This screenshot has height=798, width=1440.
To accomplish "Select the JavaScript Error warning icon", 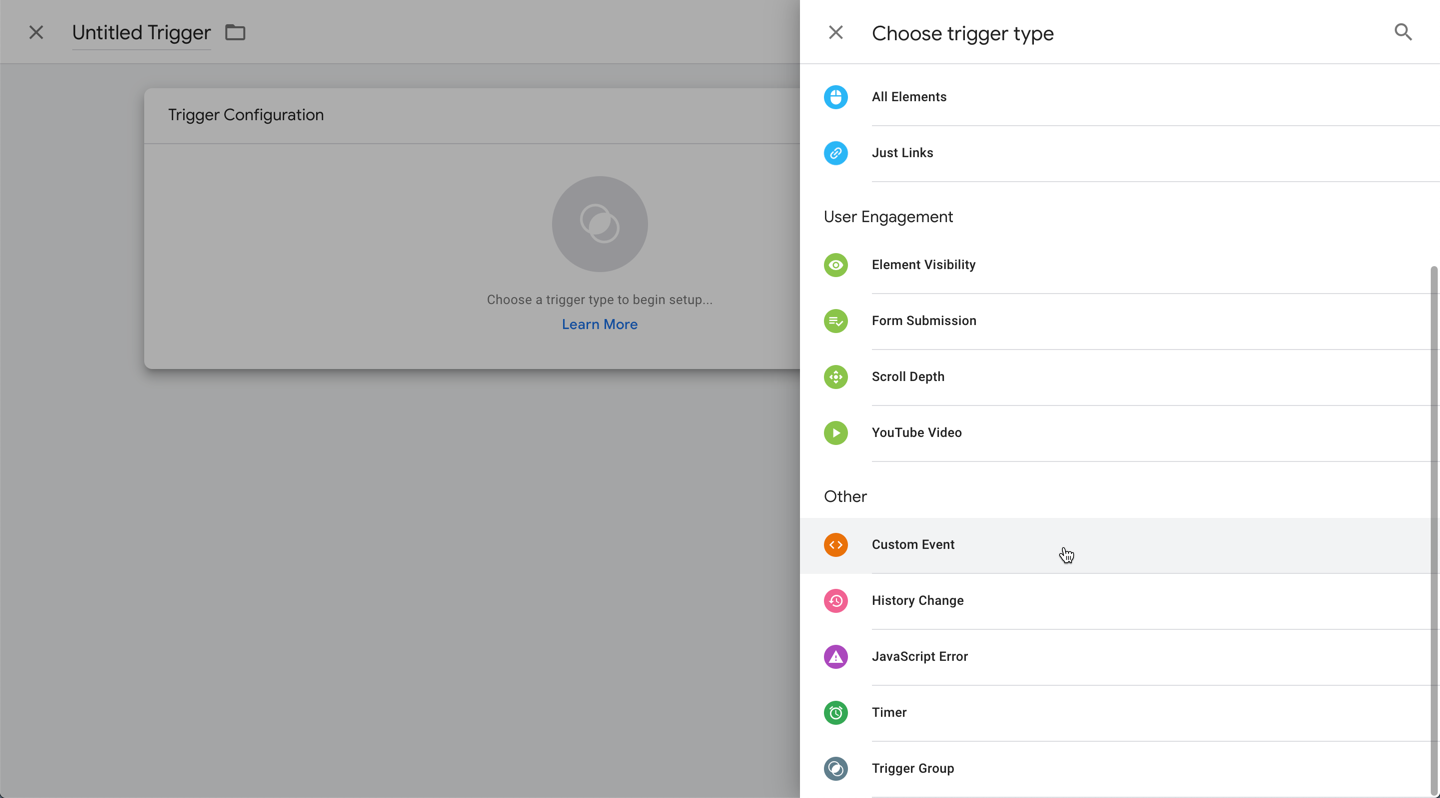I will pyautogui.click(x=836, y=656).
